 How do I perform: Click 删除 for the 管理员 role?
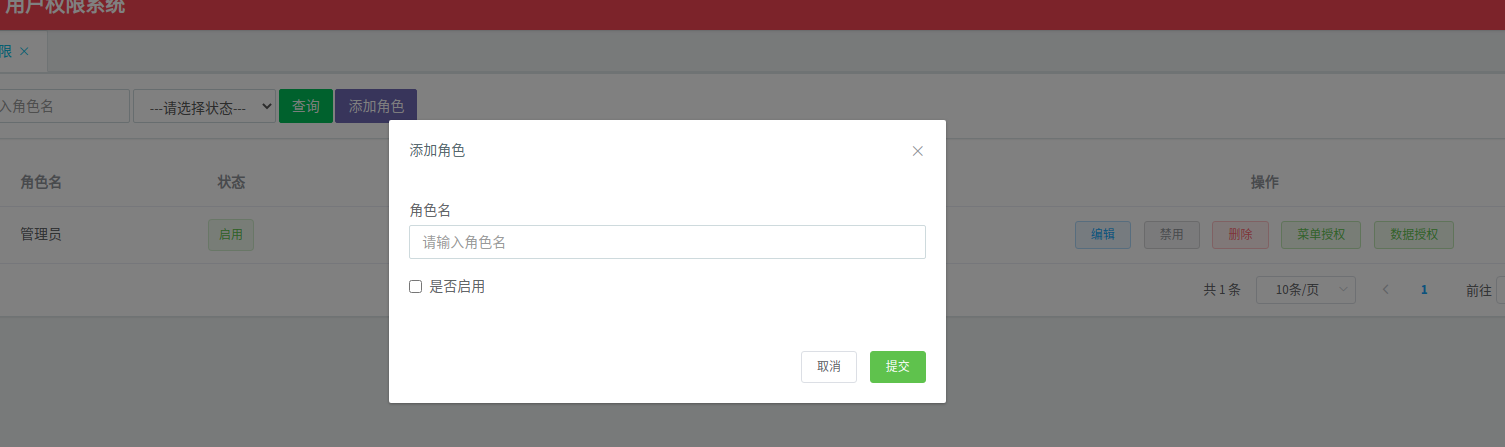[x=1240, y=235]
